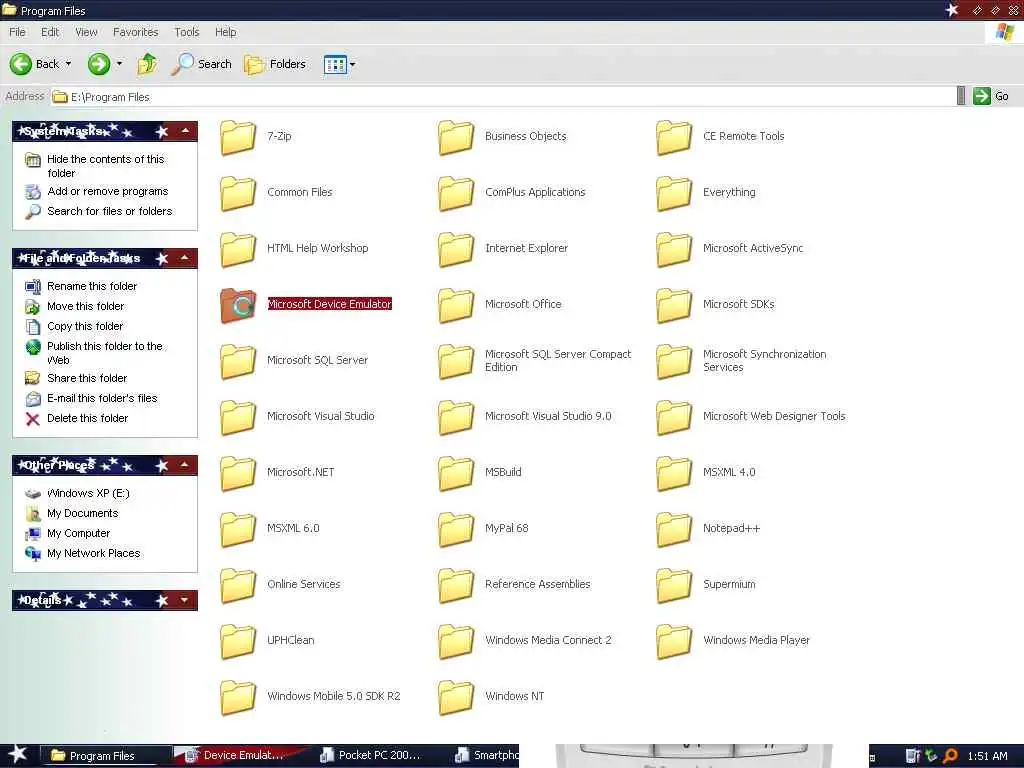The image size is (1024, 768).
Task: Open the Back history dropdown arrow
Action: [x=68, y=64]
